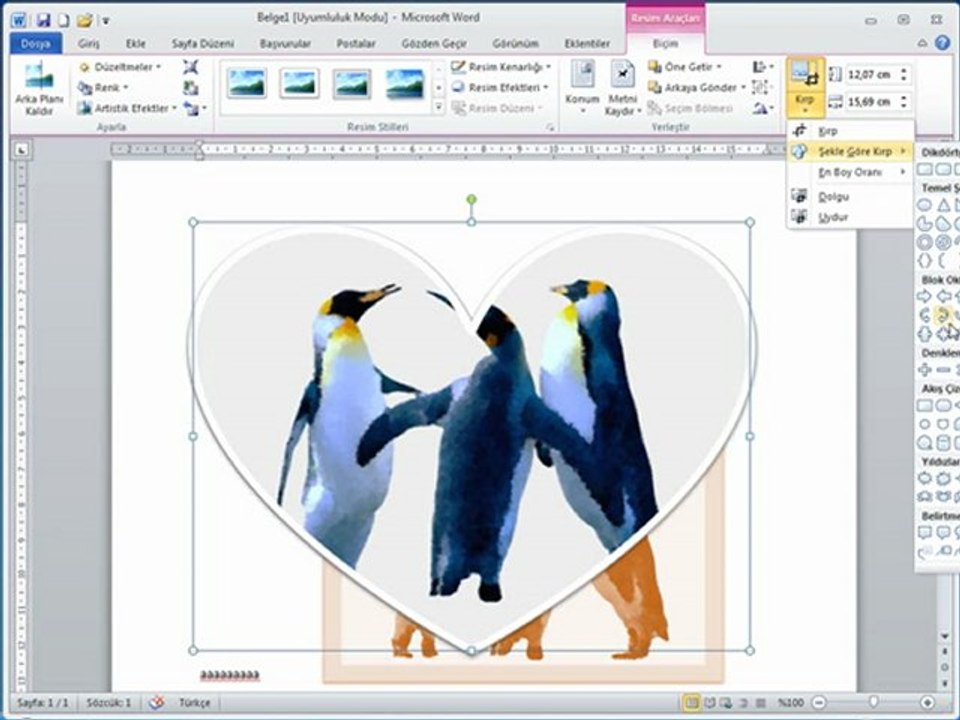
Task: Switch to the Postalar tab
Action: click(x=356, y=43)
